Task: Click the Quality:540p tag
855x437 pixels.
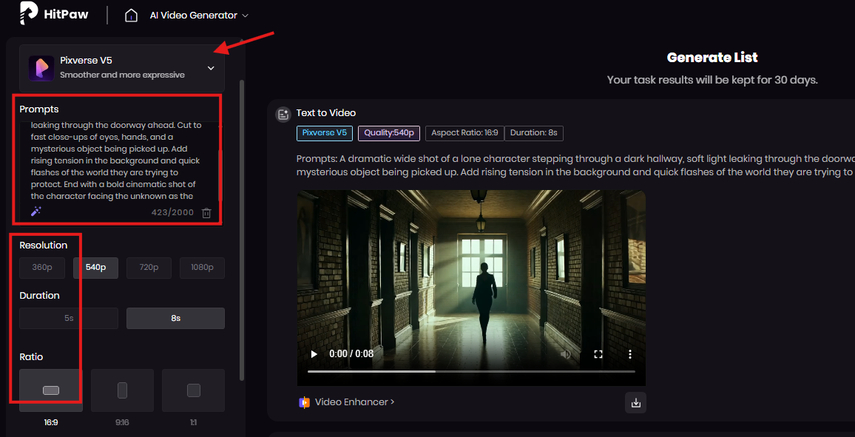Action: [x=389, y=133]
